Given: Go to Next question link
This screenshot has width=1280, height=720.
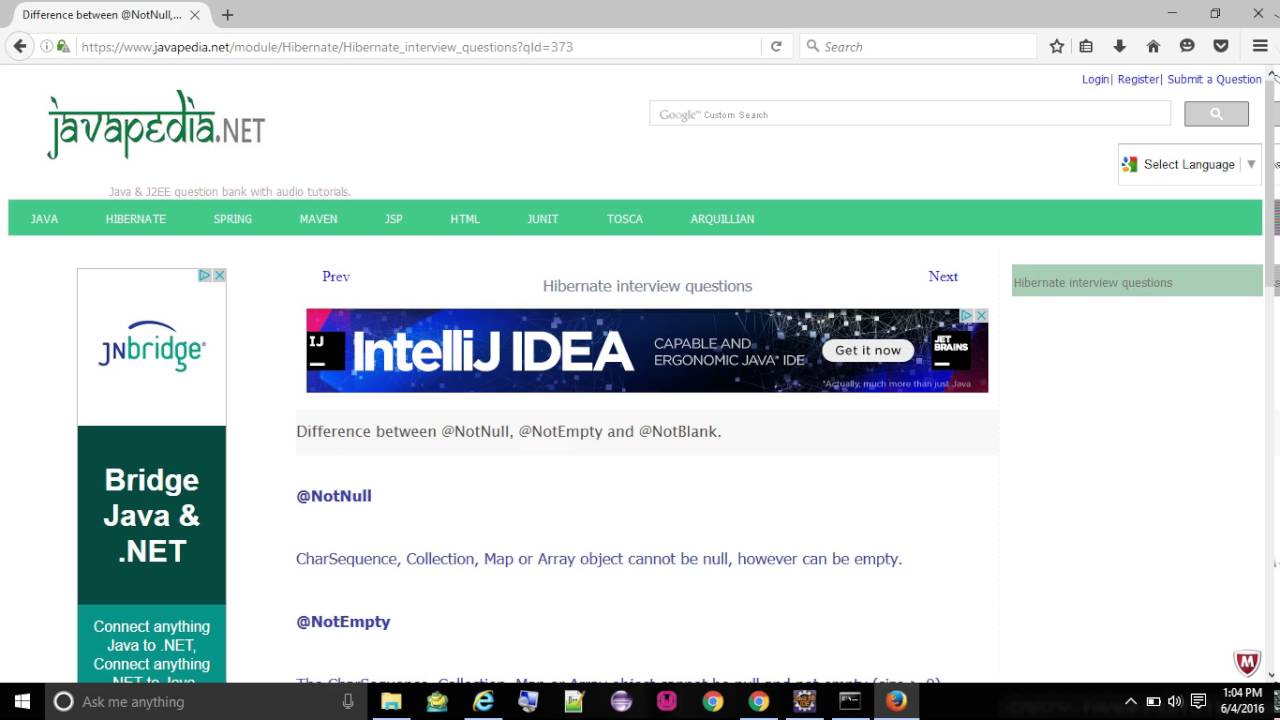Looking at the screenshot, I should click(x=943, y=276).
